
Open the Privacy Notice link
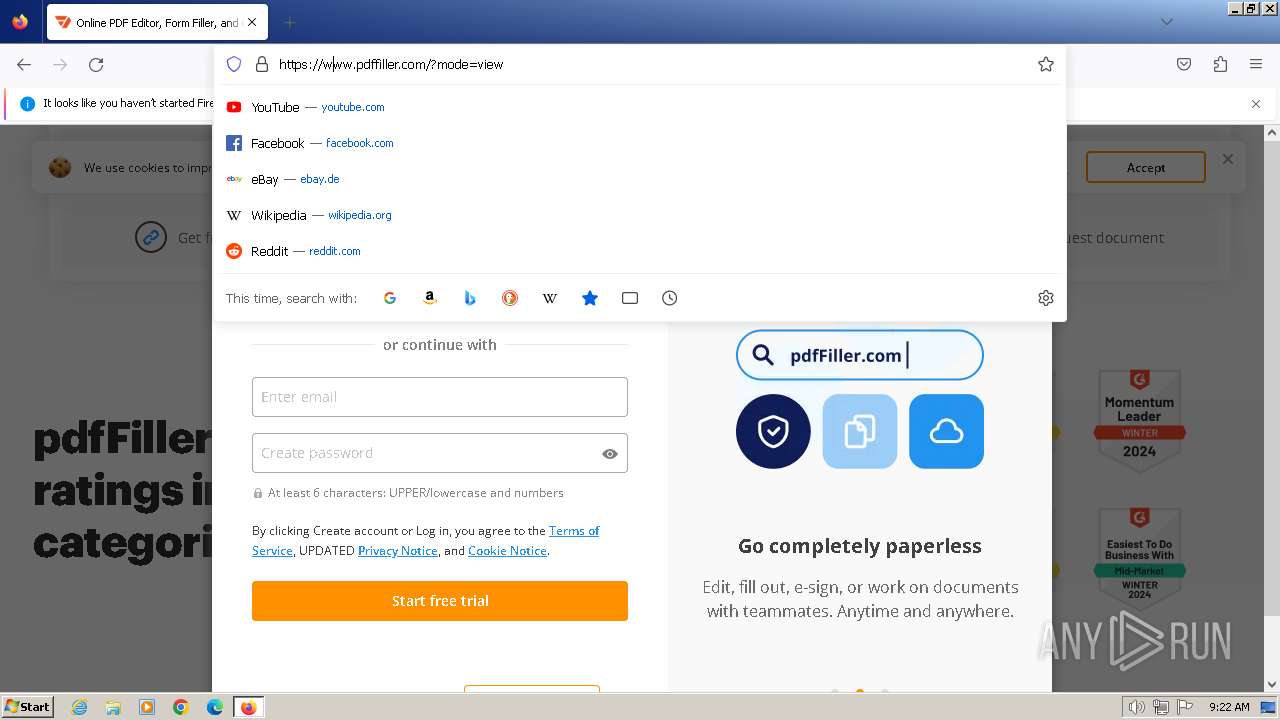tap(398, 551)
